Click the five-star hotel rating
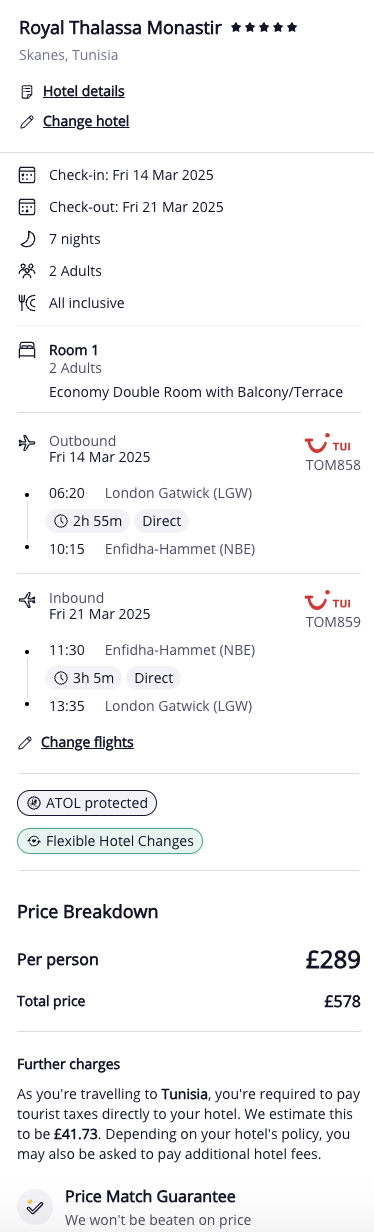The width and height of the screenshot is (374, 1232). (x=264, y=28)
